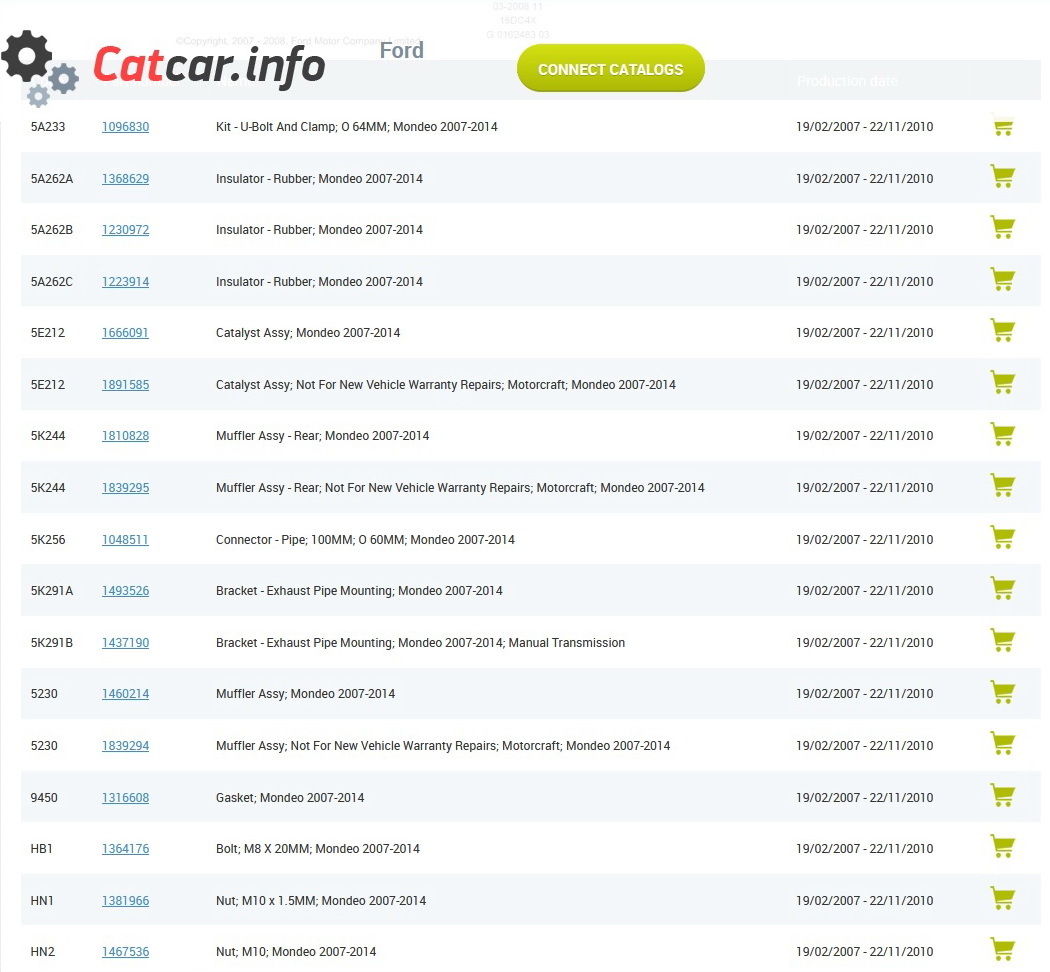
Task: Open part number link 1316608
Action: click(x=125, y=798)
